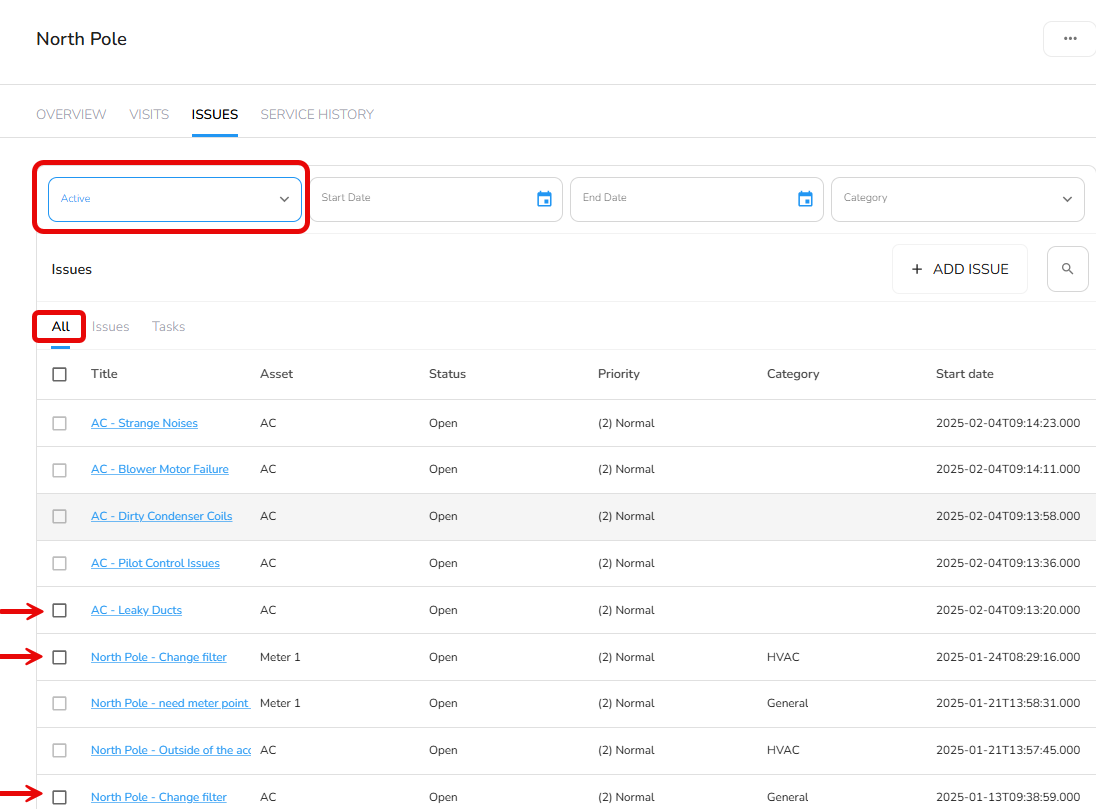Click the Title column header

click(104, 373)
